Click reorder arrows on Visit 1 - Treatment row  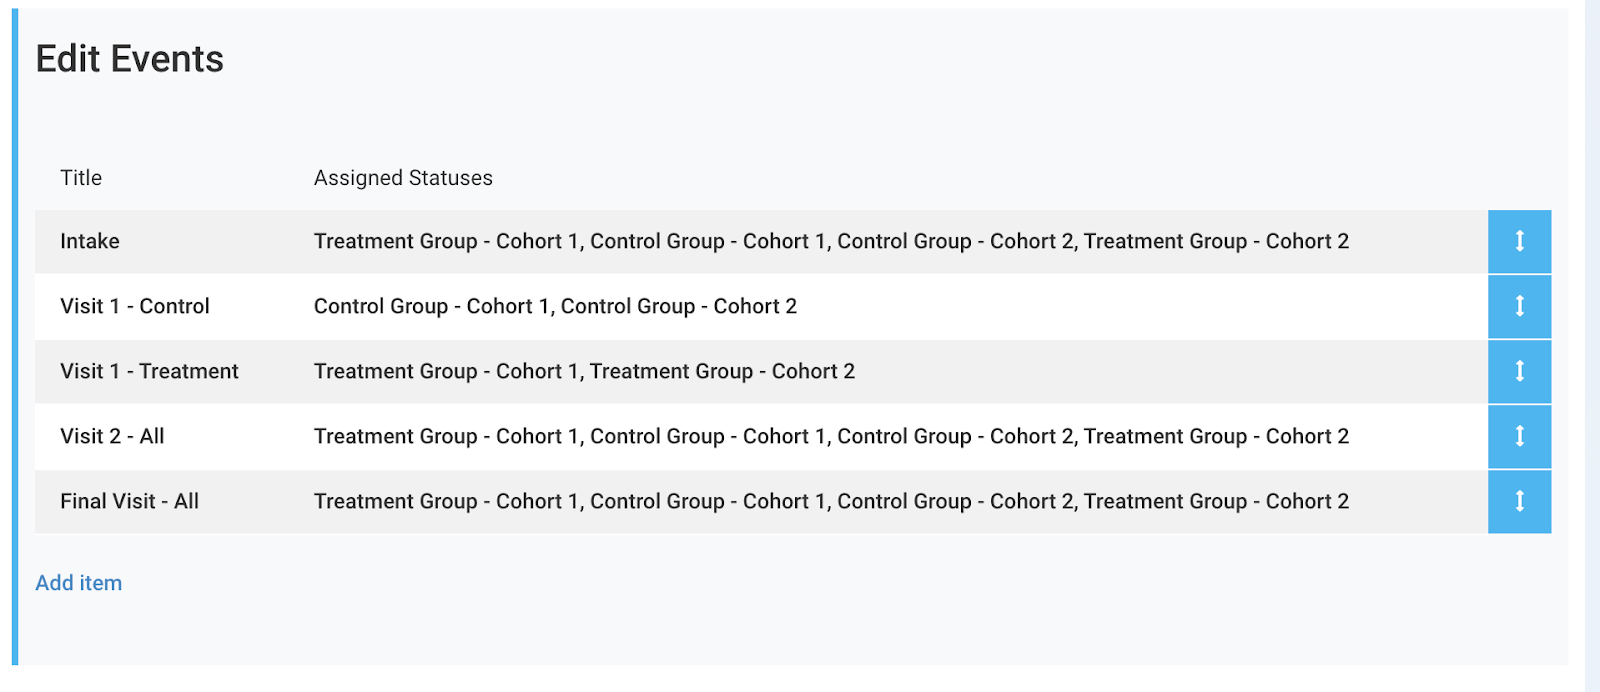[1519, 371]
